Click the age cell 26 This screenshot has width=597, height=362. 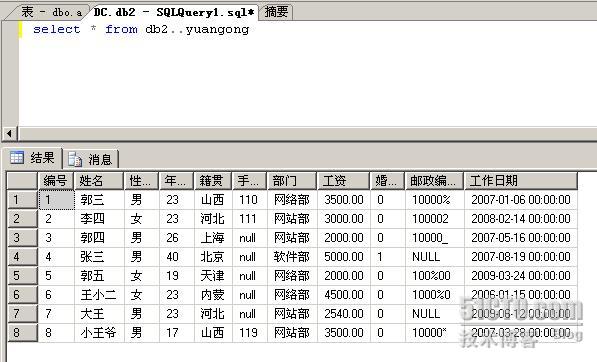pyautogui.click(x=177, y=238)
